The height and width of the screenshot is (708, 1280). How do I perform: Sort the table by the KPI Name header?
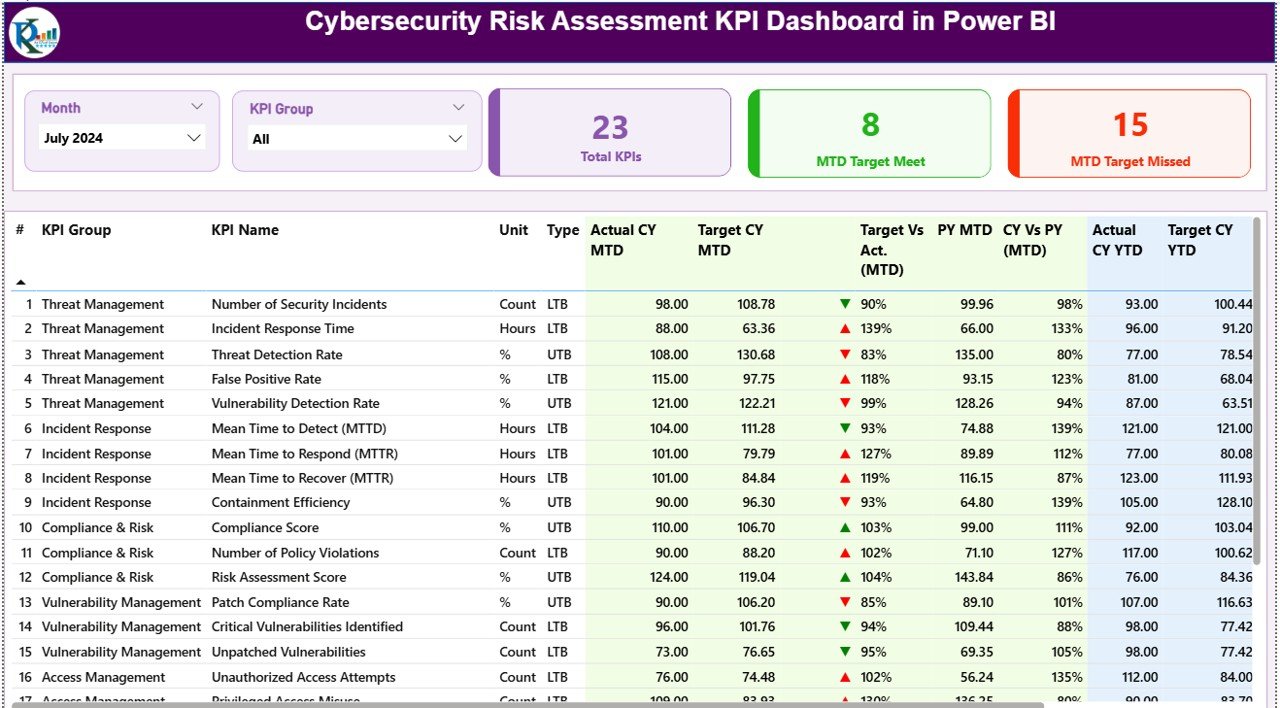click(x=245, y=230)
